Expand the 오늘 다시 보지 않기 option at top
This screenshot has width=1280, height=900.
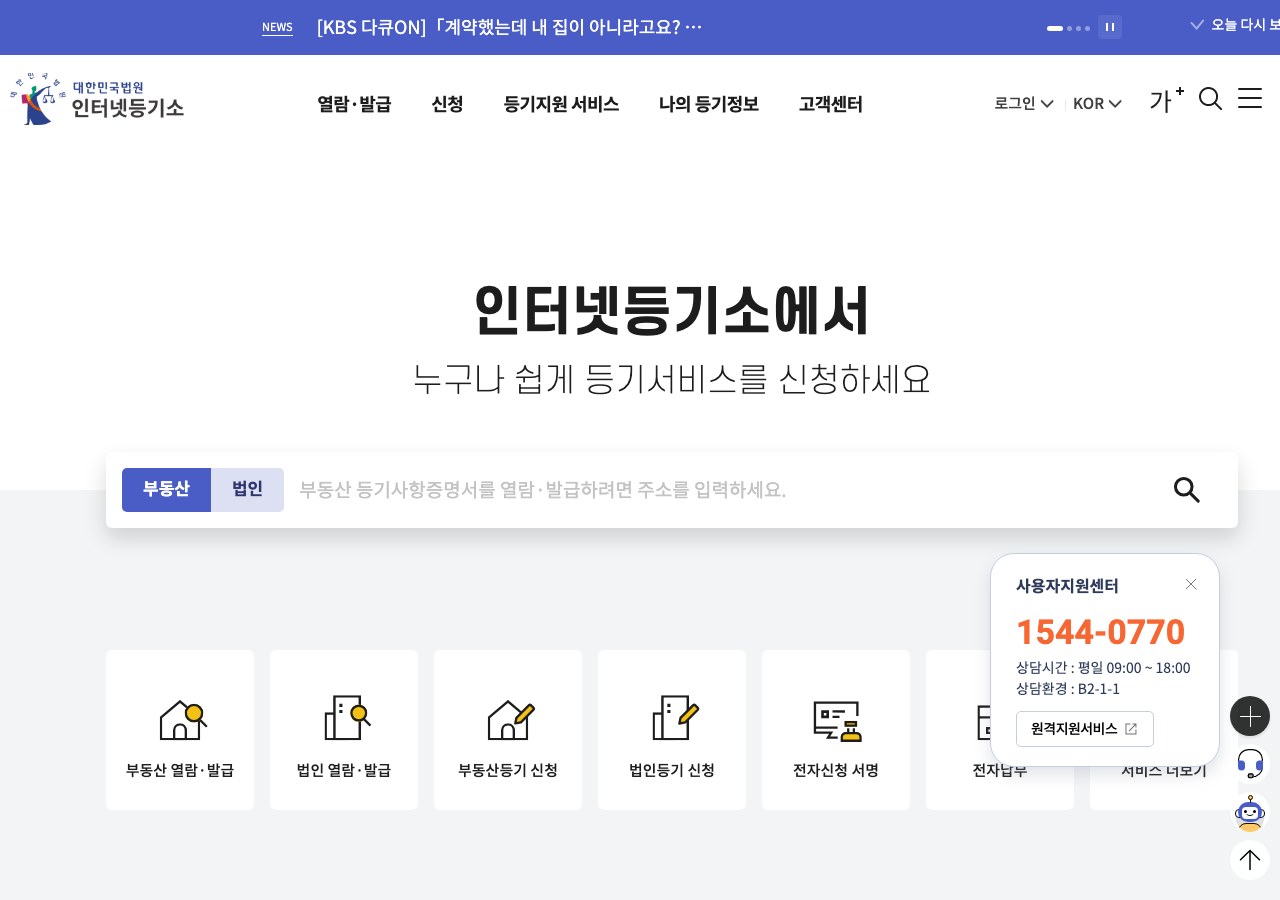[x=1235, y=24]
